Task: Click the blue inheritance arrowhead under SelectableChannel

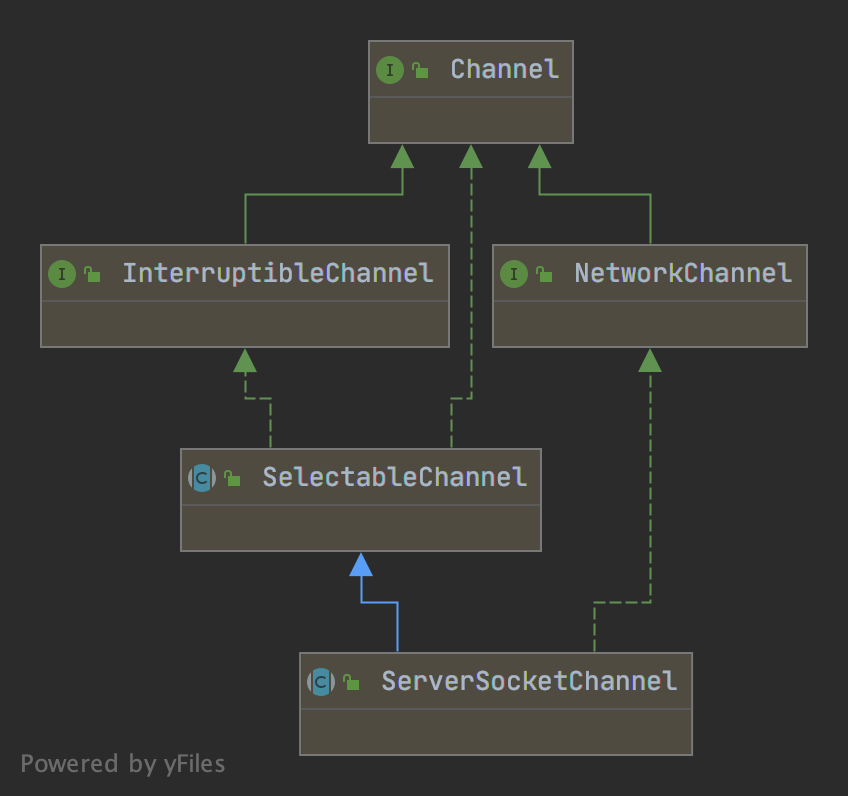Action: [x=361, y=565]
